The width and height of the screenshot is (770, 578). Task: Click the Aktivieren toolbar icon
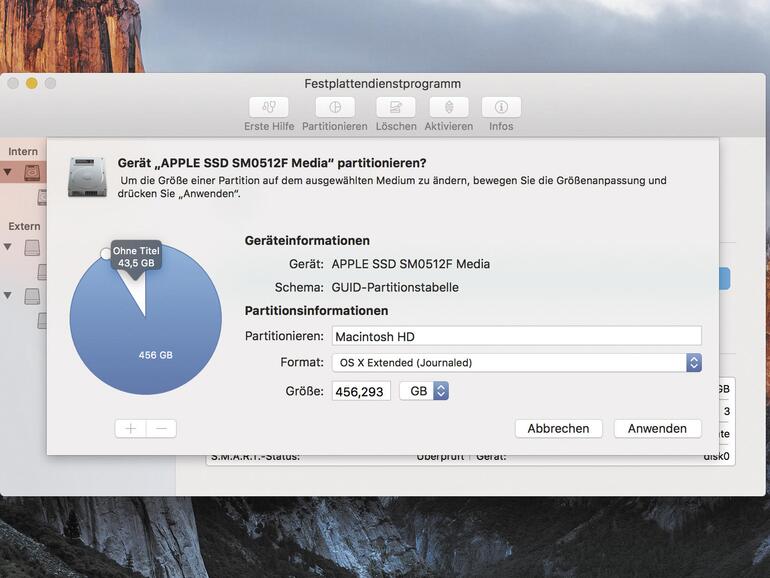coord(449,107)
